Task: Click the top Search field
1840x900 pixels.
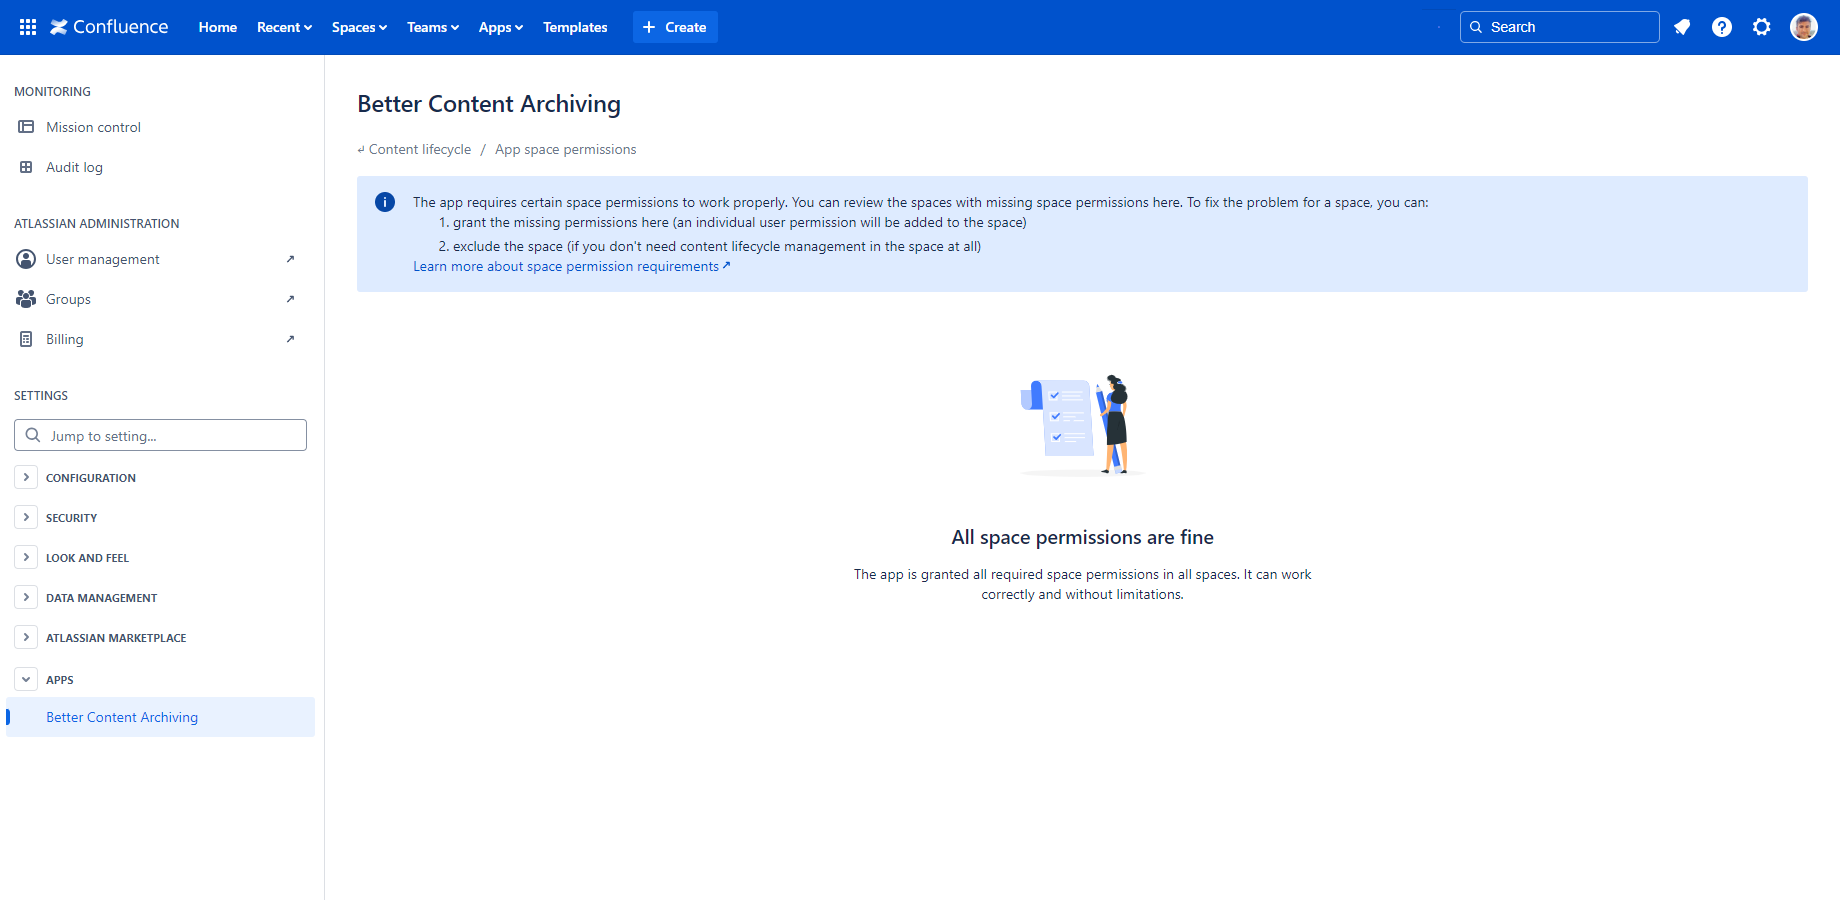Action: point(1560,27)
